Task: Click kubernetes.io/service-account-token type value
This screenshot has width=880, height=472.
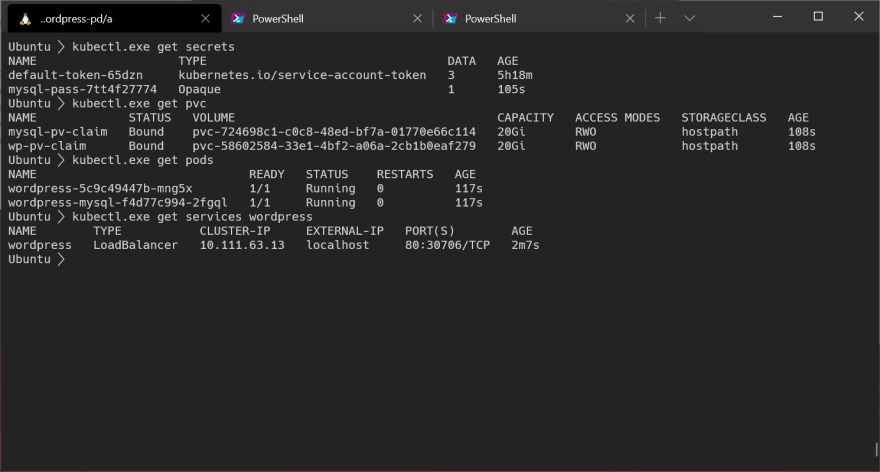Action: [302, 75]
